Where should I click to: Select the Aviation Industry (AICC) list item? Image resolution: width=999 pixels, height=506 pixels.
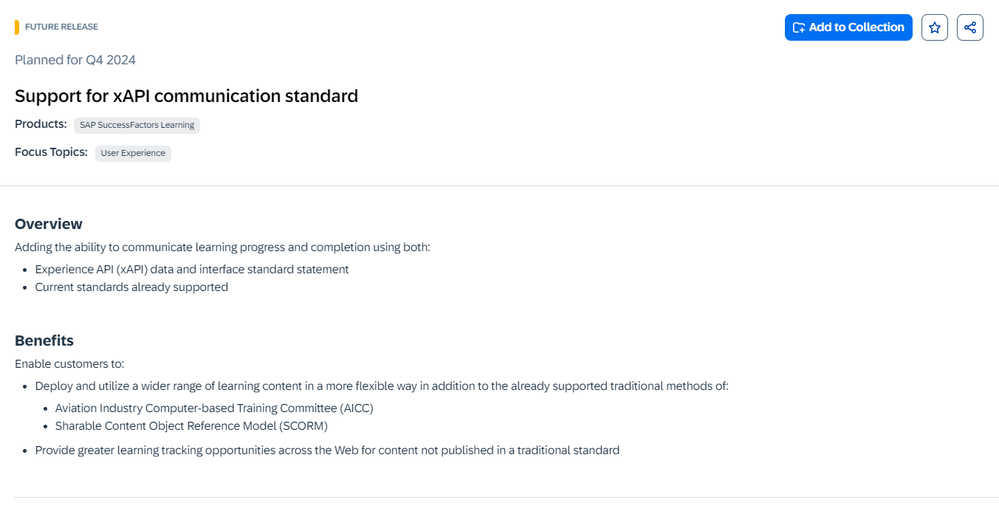coord(214,408)
